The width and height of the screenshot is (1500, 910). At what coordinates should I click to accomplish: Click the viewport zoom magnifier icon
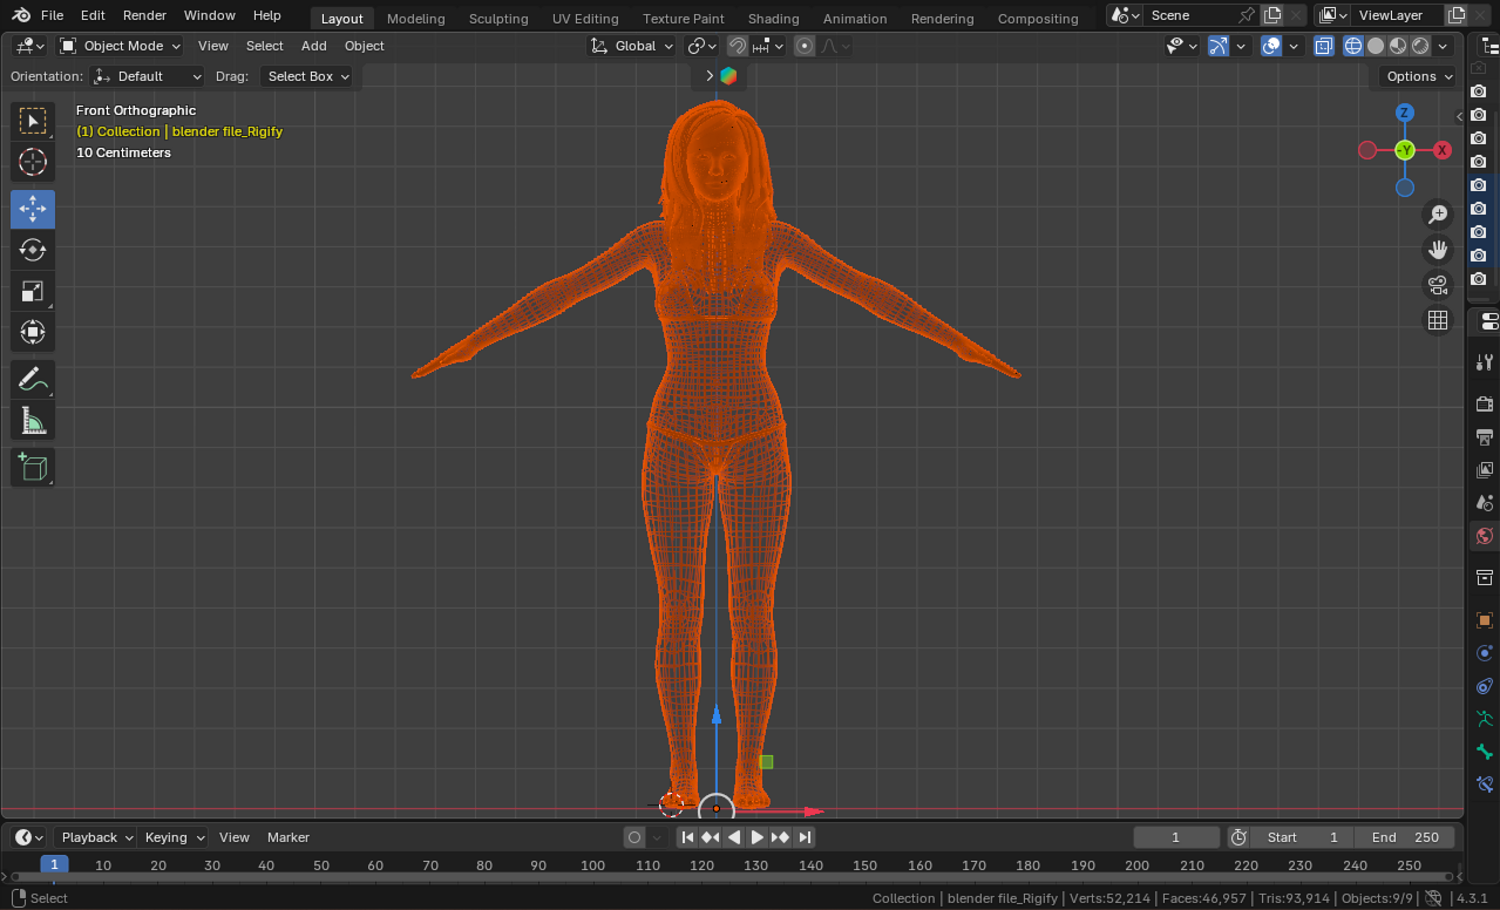click(x=1438, y=214)
